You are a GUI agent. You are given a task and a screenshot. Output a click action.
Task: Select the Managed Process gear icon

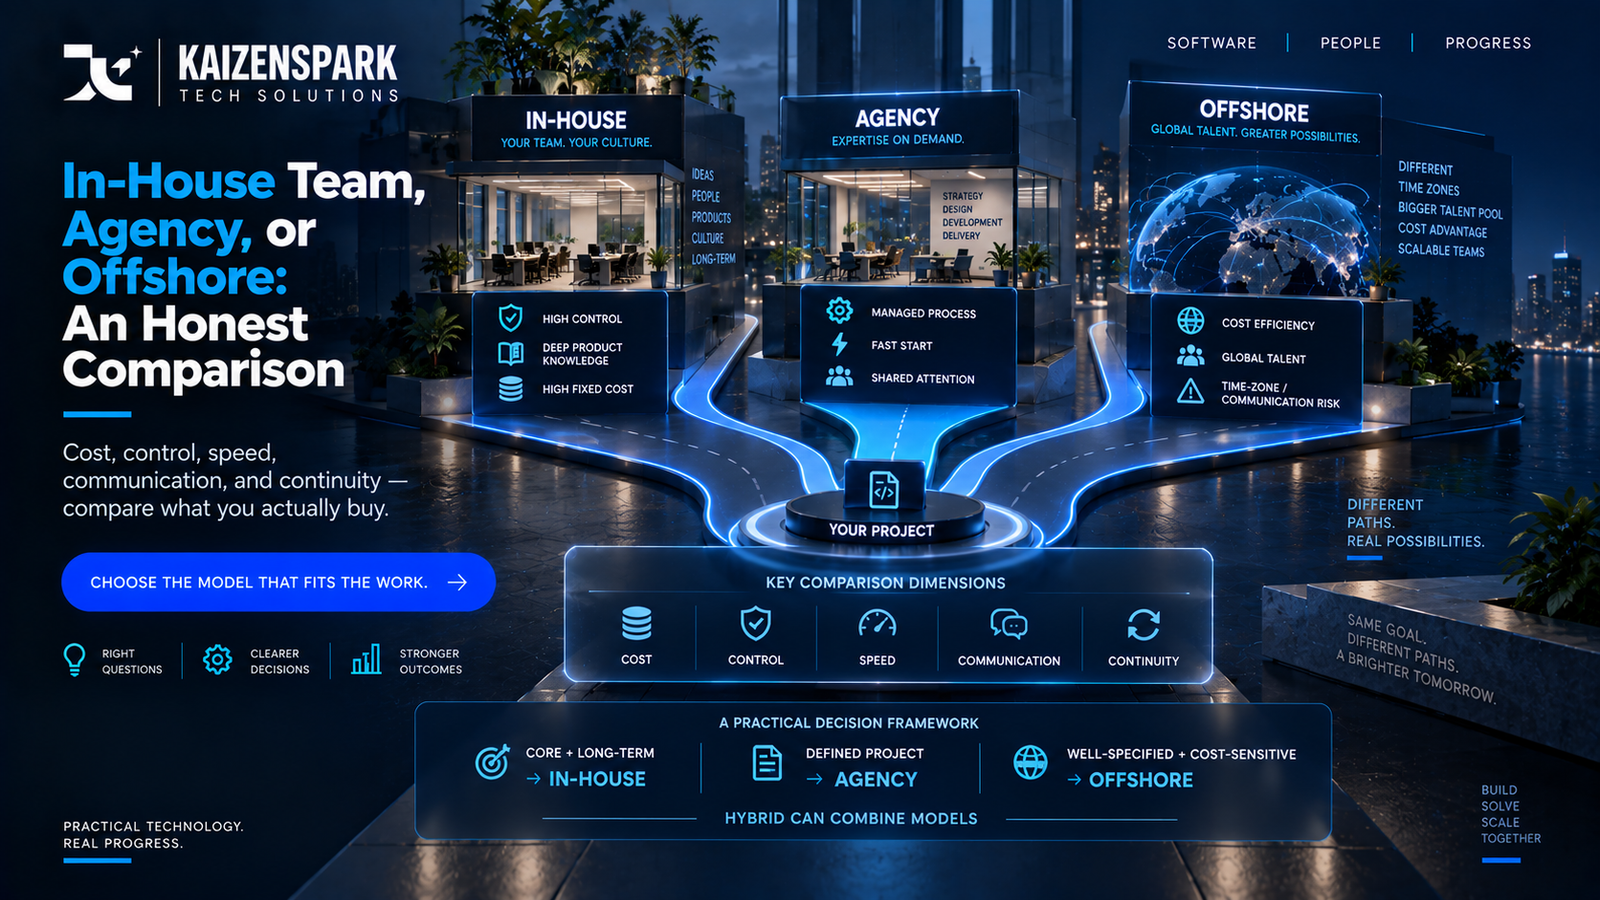[839, 310]
